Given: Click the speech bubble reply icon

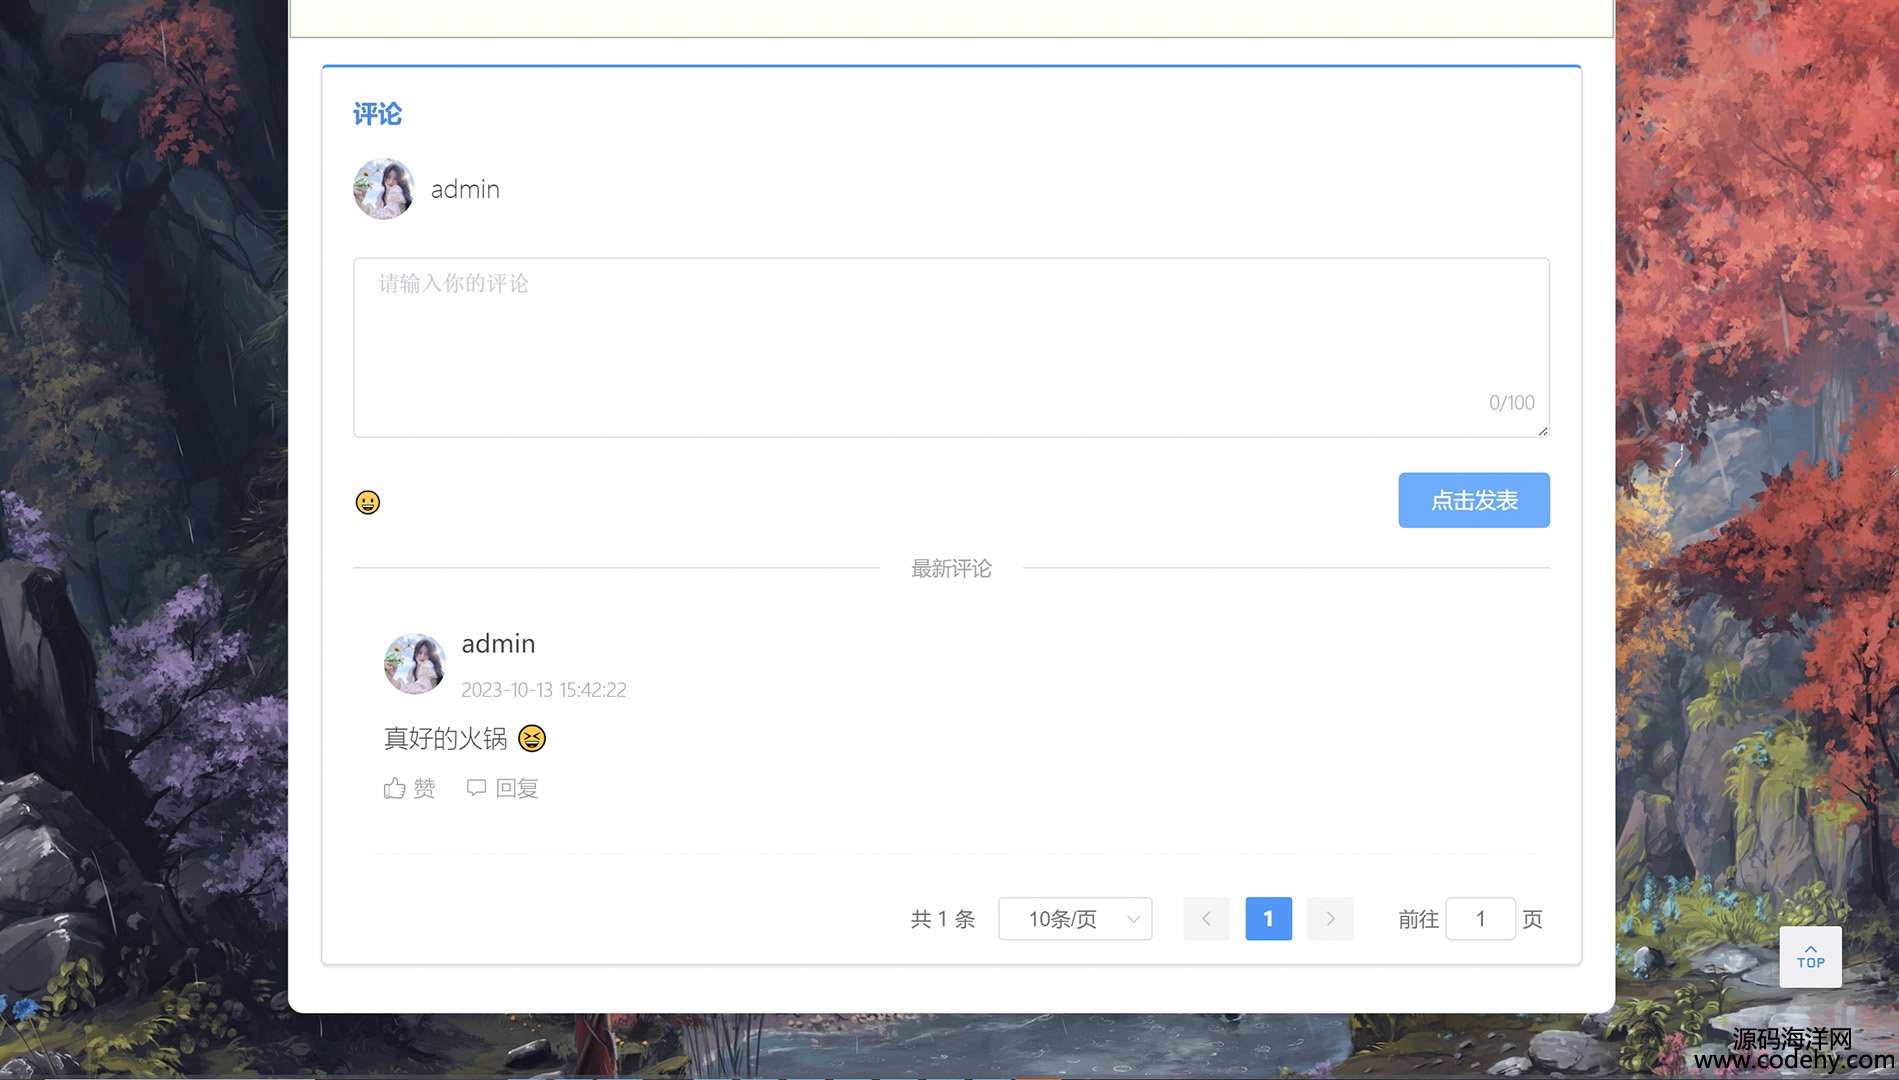Looking at the screenshot, I should point(477,788).
